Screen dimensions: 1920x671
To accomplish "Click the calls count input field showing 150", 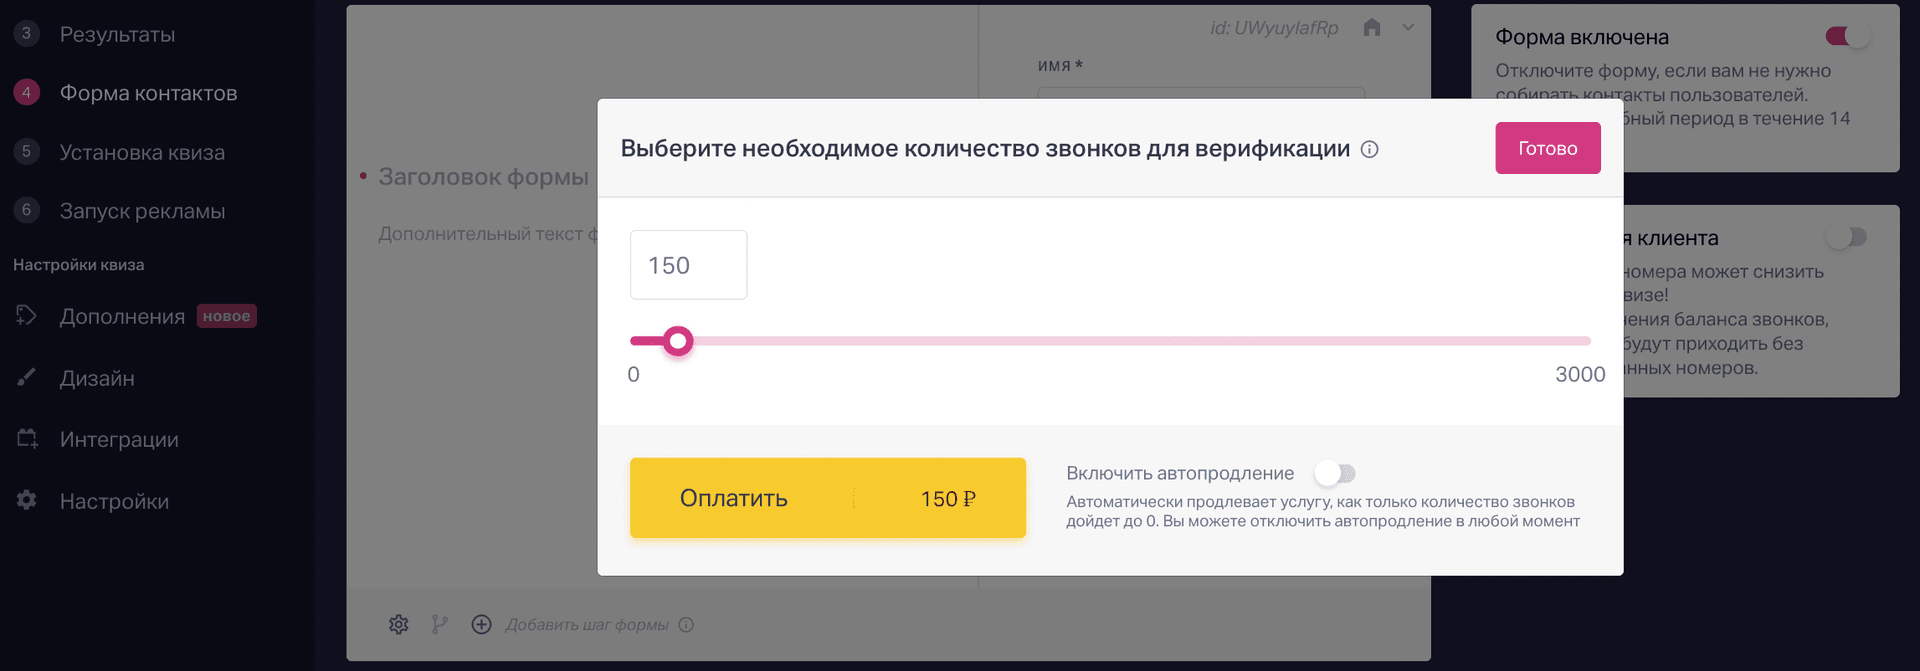I will pyautogui.click(x=688, y=265).
